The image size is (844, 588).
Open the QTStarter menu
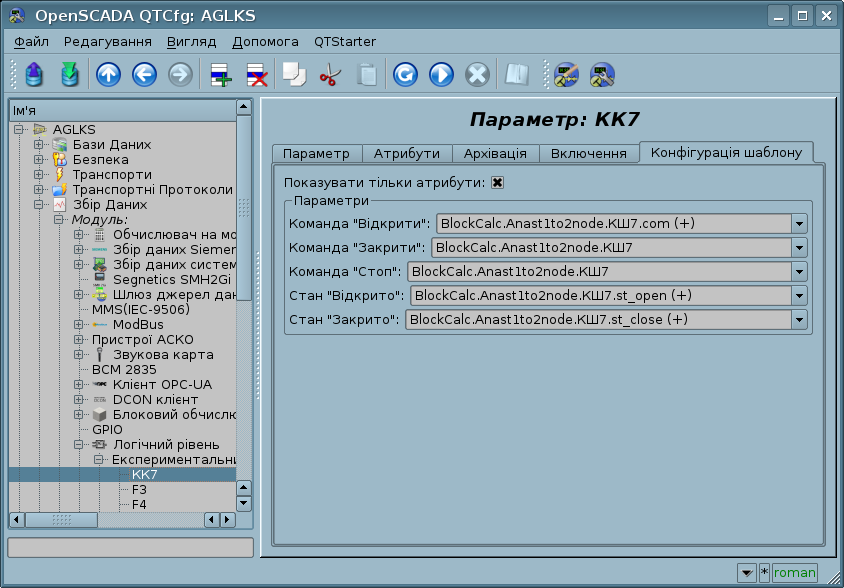click(345, 41)
